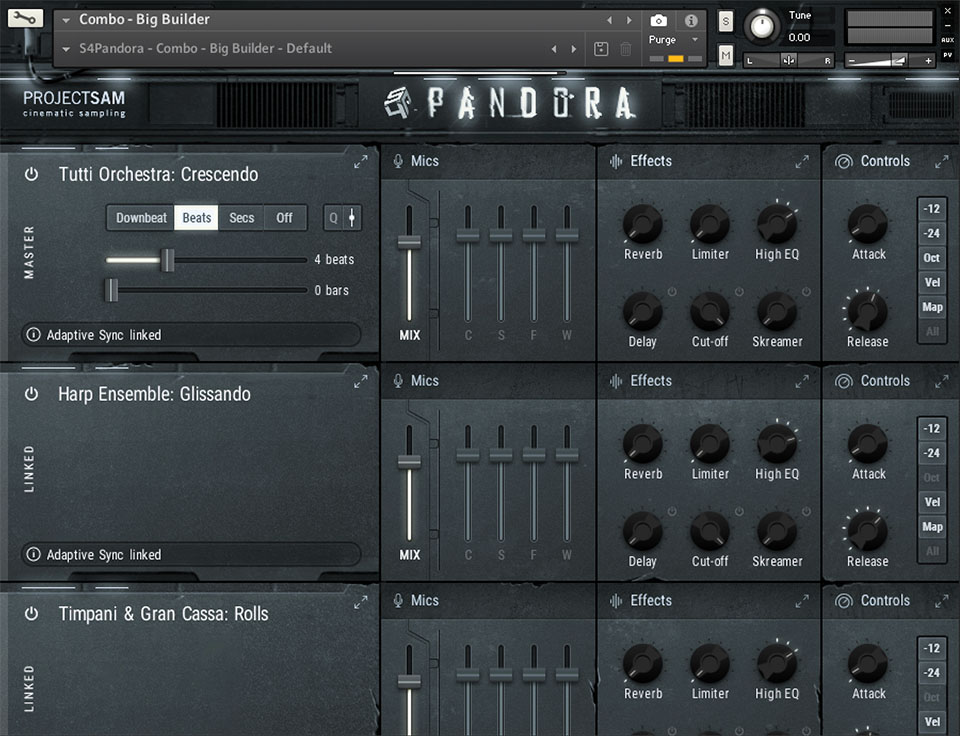This screenshot has width=960, height=736.
Task: Toggle power for Tutti Orchestra: Crescendo layer
Action: [31, 175]
